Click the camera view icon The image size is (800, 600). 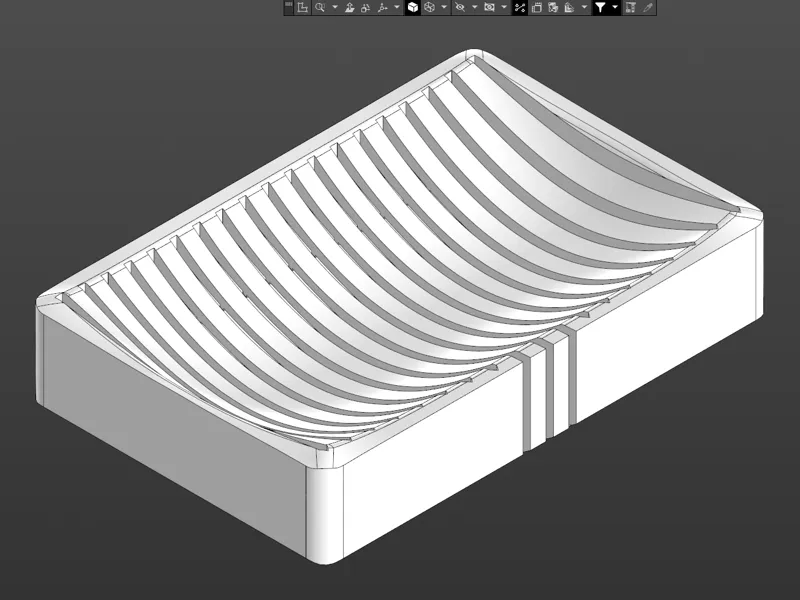click(x=489, y=7)
